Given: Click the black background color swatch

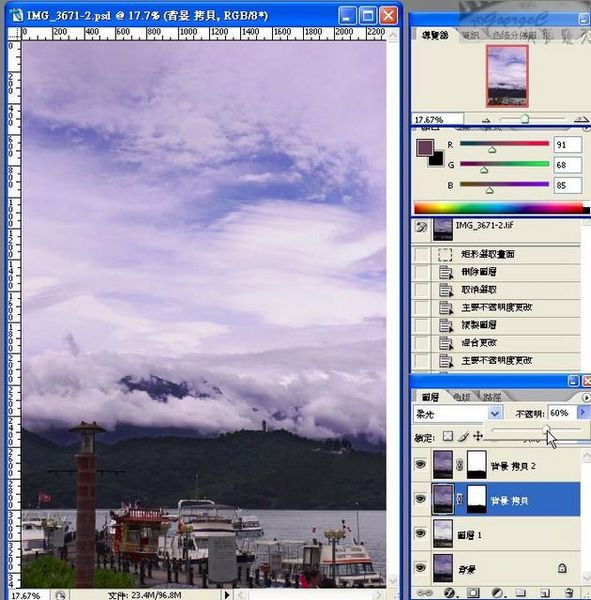Looking at the screenshot, I should pos(438,159).
